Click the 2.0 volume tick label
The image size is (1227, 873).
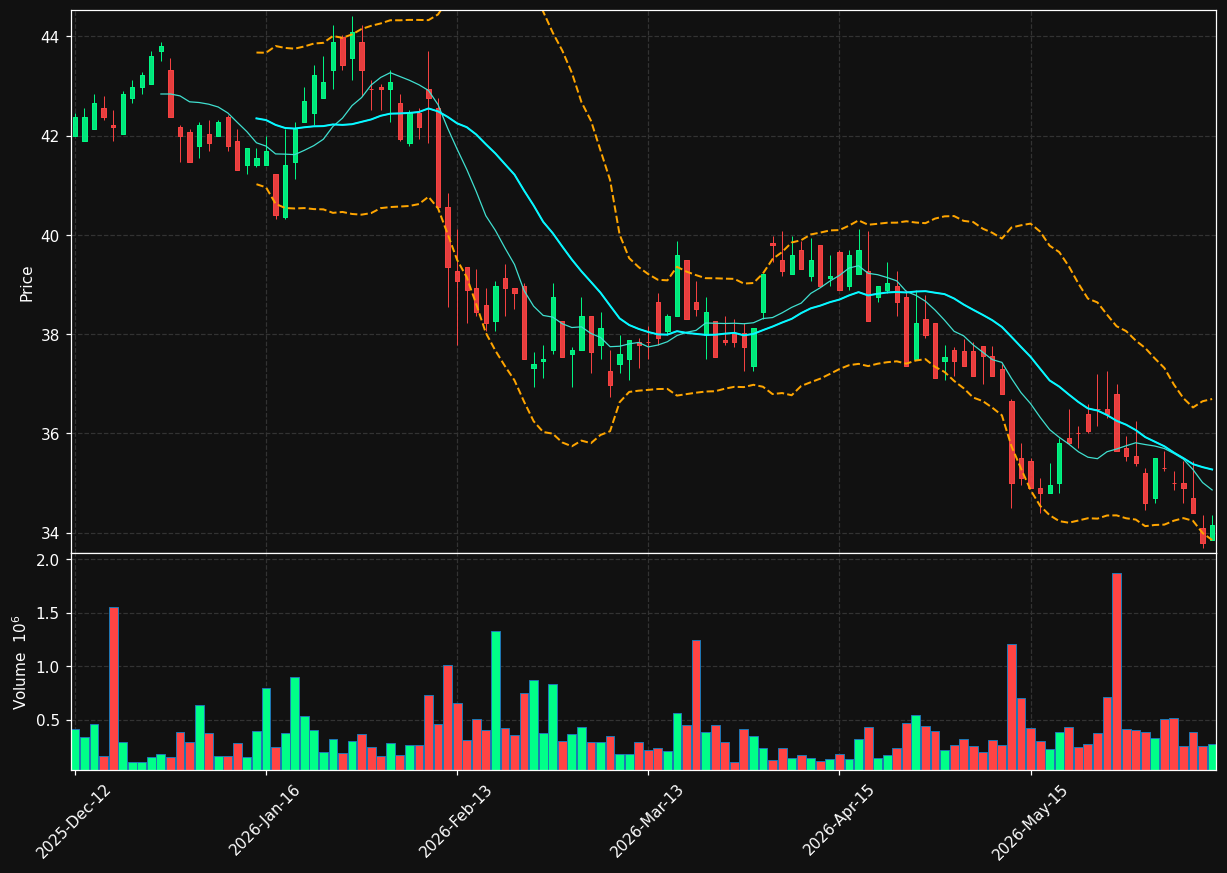tap(48, 560)
